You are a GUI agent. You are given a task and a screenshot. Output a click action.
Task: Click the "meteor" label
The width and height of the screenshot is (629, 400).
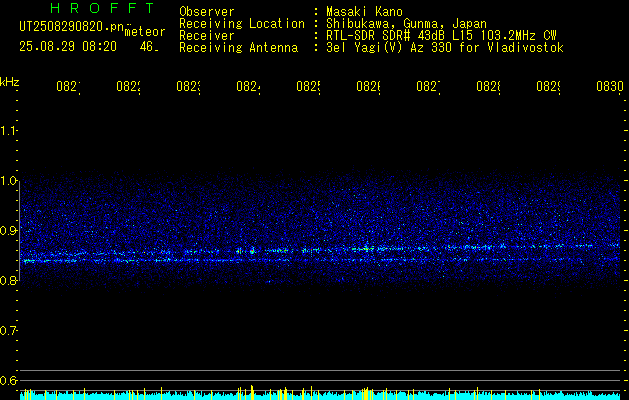coord(145,32)
